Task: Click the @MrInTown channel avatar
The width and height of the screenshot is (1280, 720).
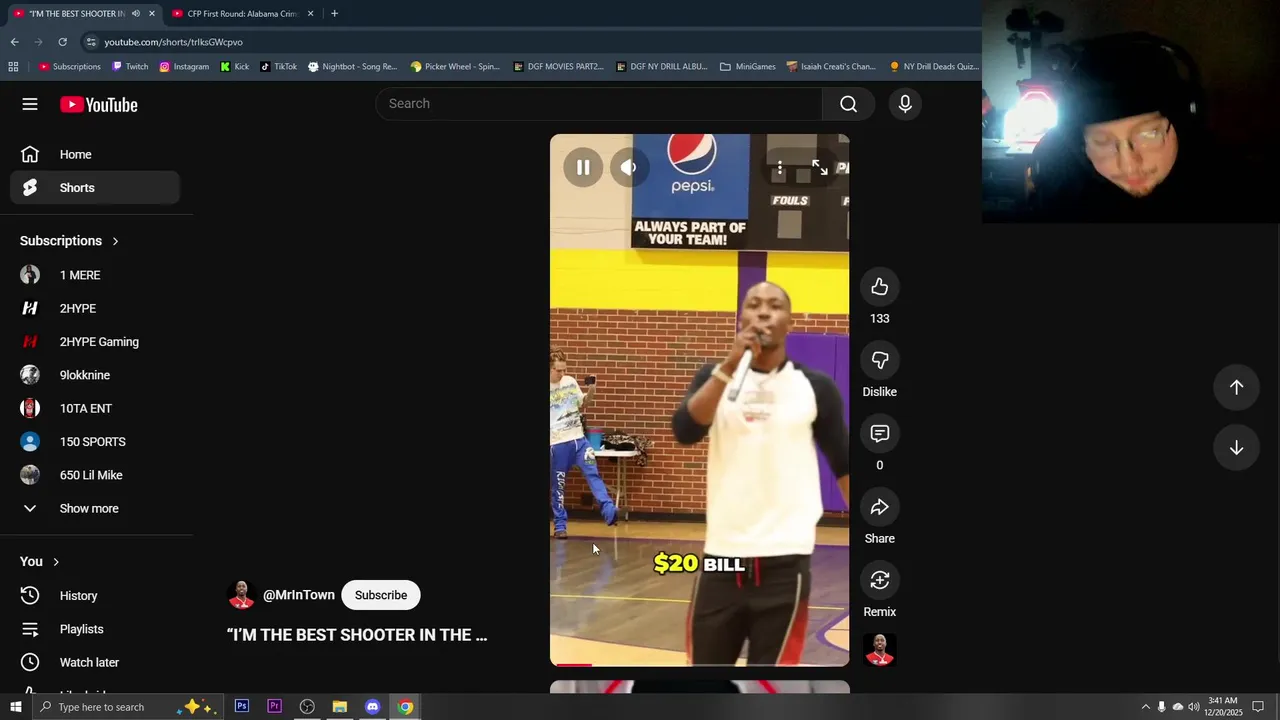Action: click(241, 595)
